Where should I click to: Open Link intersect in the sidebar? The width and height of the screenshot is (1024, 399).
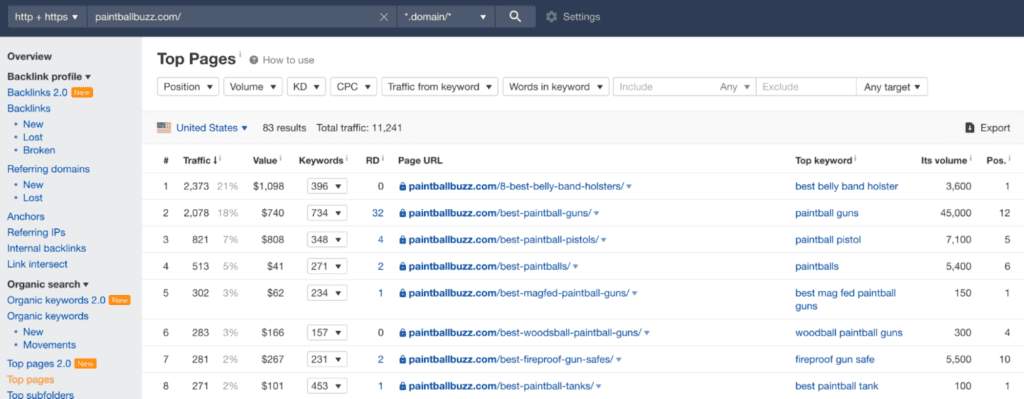click(x=37, y=264)
